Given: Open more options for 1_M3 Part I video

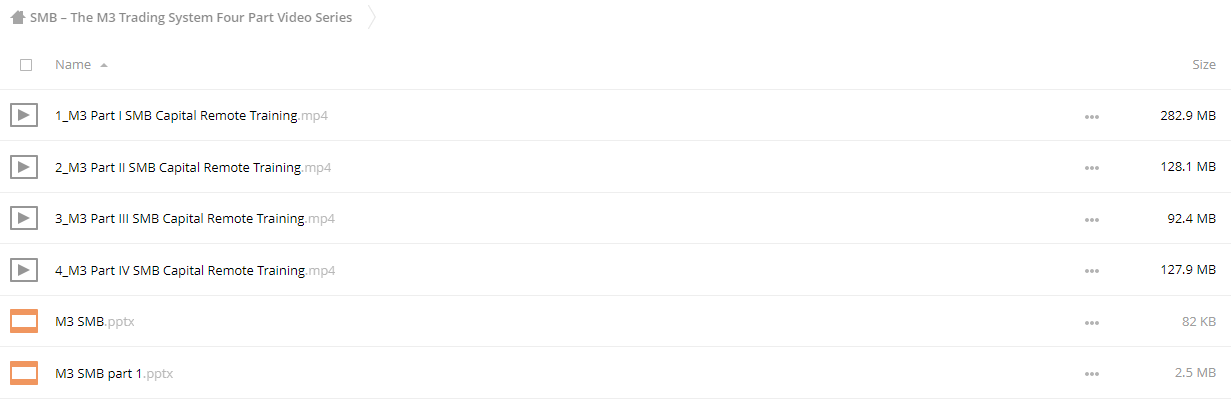Looking at the screenshot, I should pyautogui.click(x=1091, y=117).
